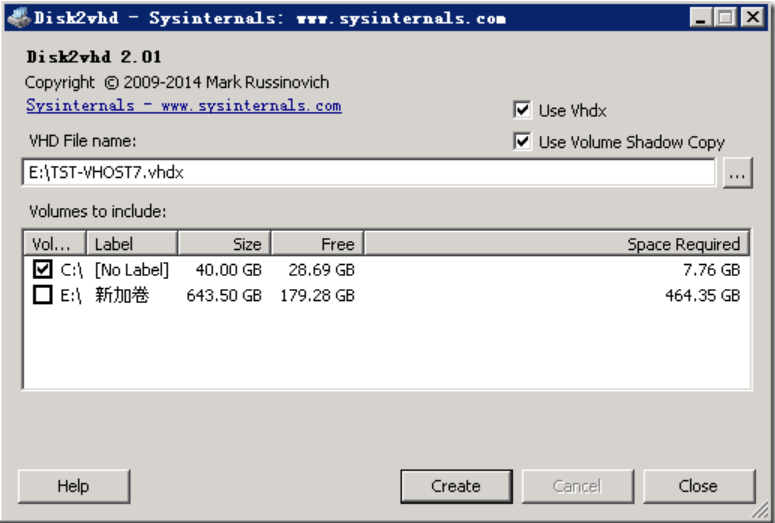Click the Help button

[x=74, y=486]
